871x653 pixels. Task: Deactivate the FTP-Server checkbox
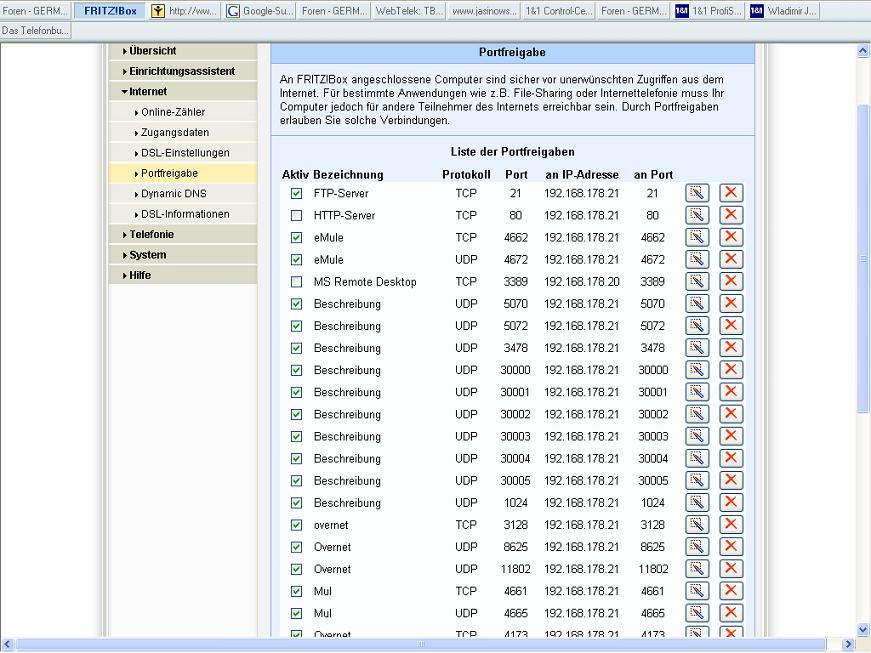click(x=297, y=193)
